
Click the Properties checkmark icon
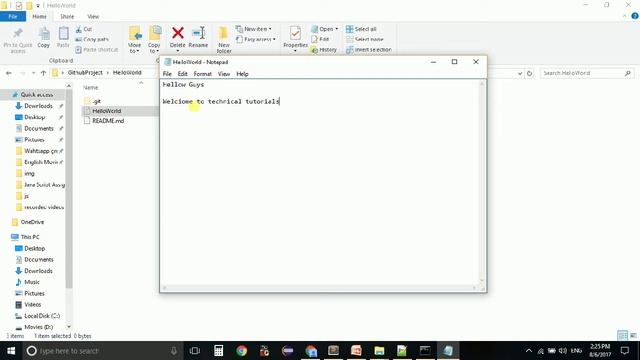pyautogui.click(x=295, y=33)
